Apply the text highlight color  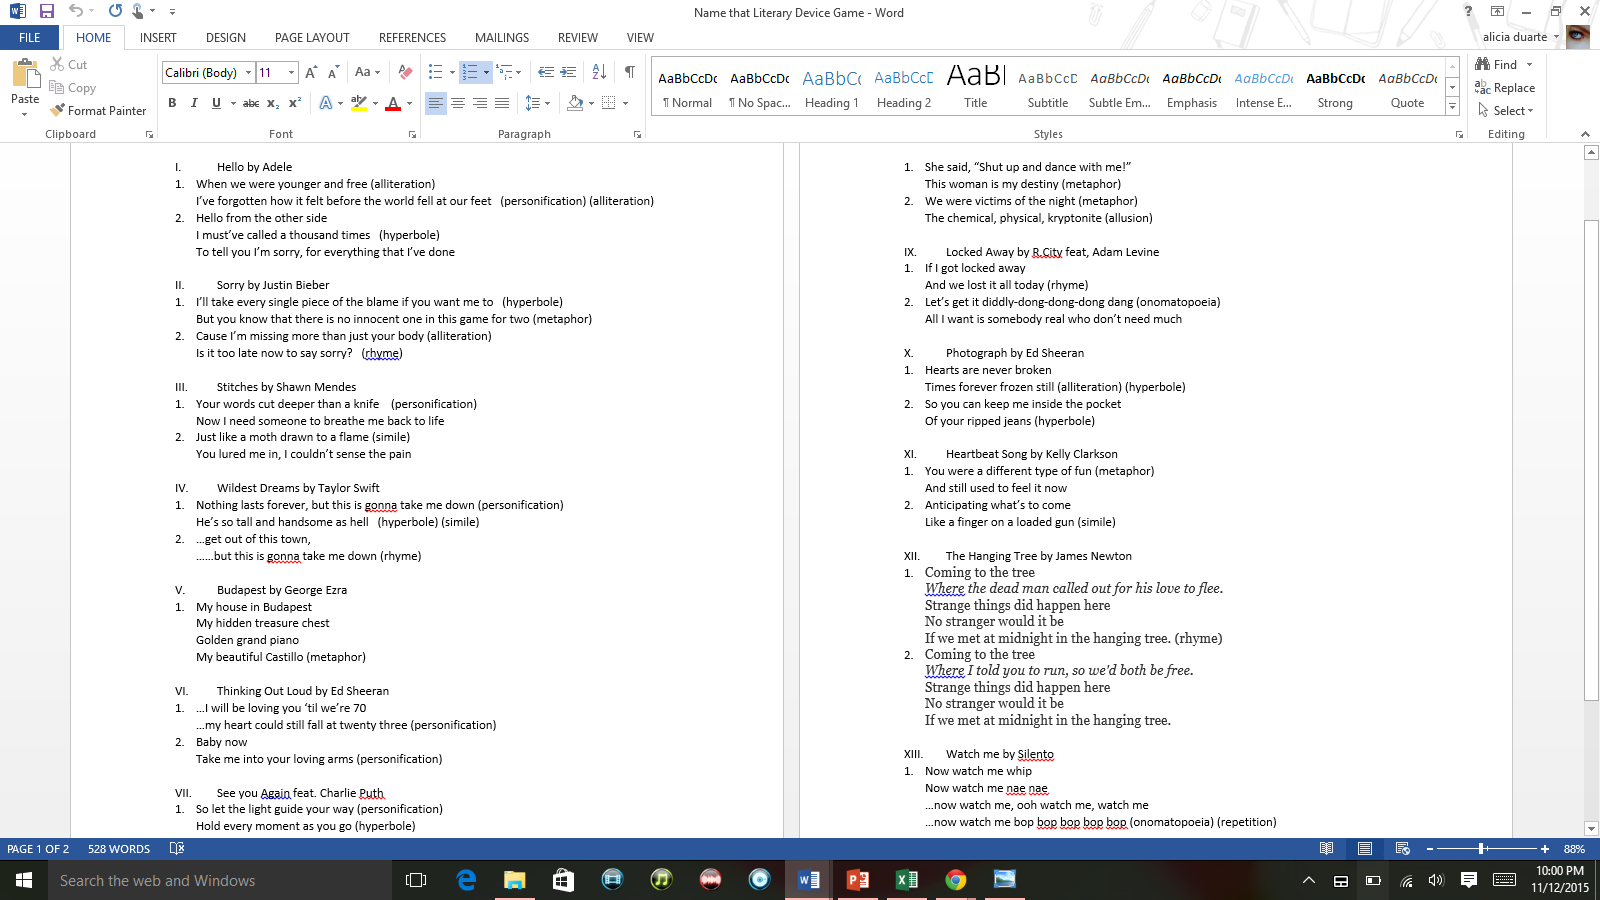pos(359,103)
